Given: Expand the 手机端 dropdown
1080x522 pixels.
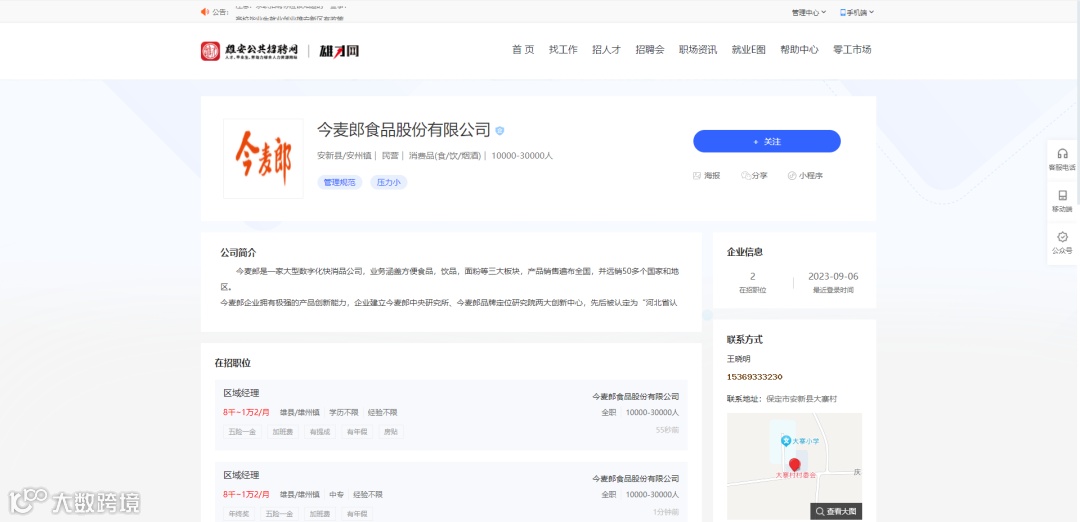Looking at the screenshot, I should pos(857,12).
